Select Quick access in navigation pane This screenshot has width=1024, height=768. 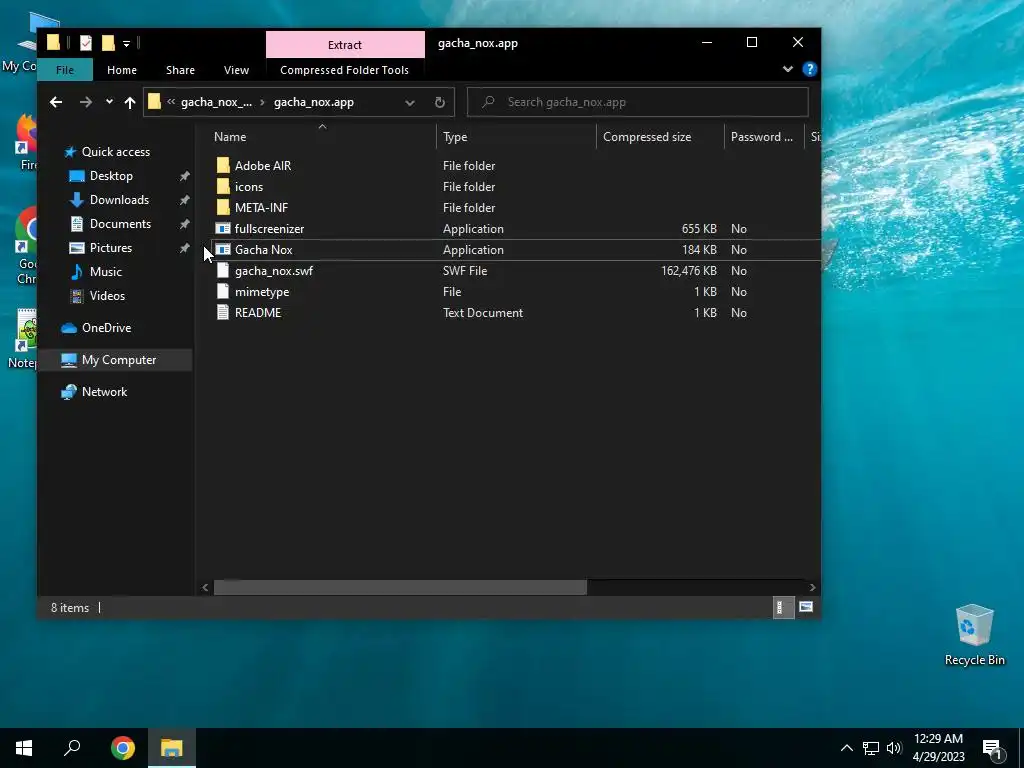pos(116,152)
